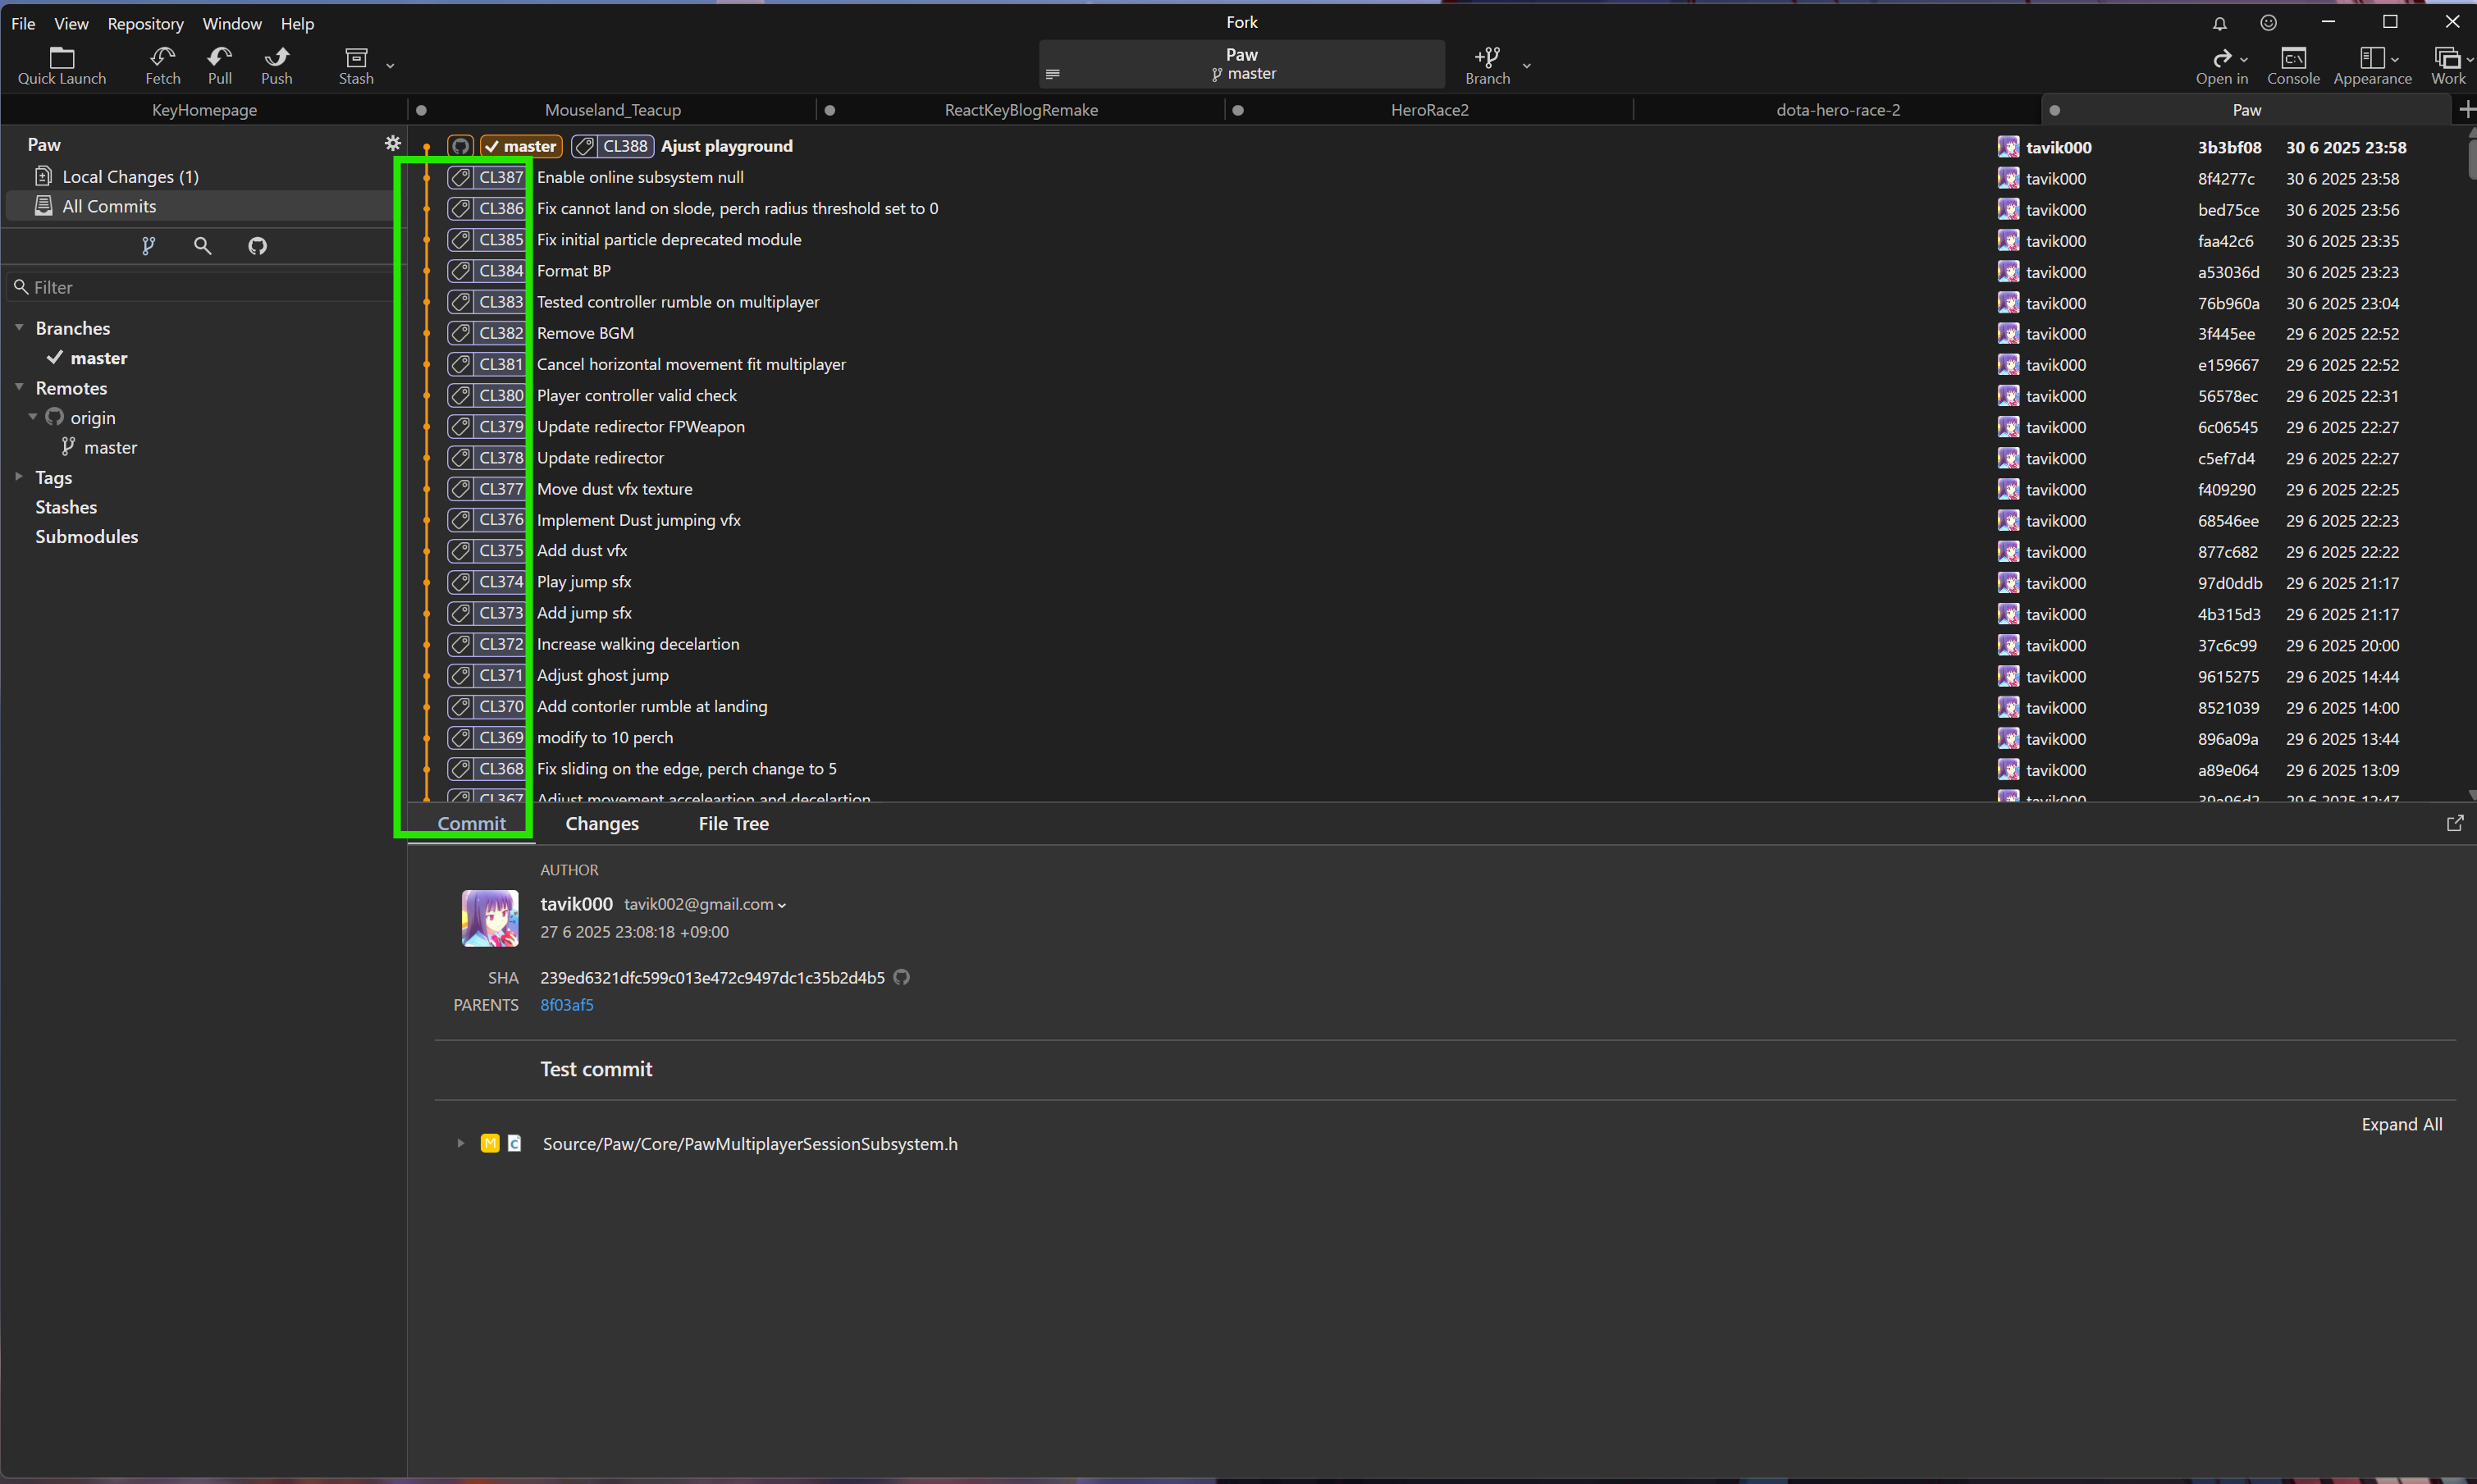The image size is (2477, 1484).
Task: Fetch from remote
Action: coord(163,66)
